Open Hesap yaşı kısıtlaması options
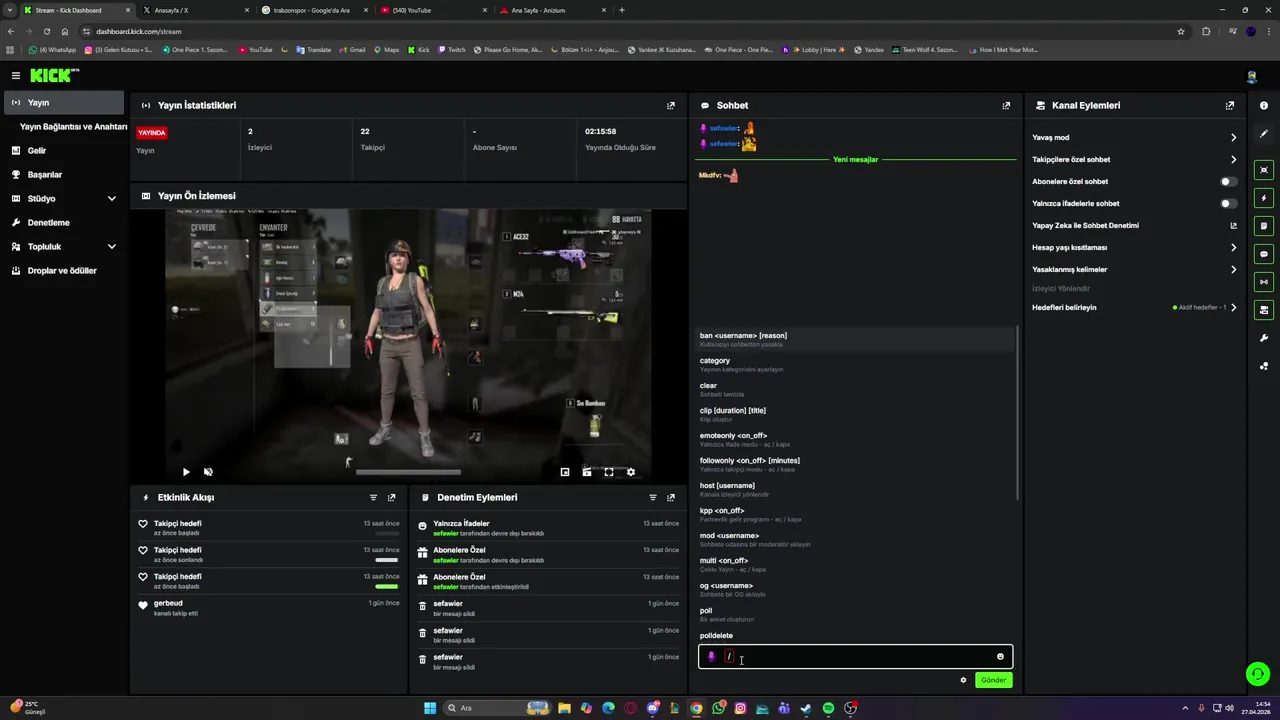The image size is (1280, 720). point(1134,248)
